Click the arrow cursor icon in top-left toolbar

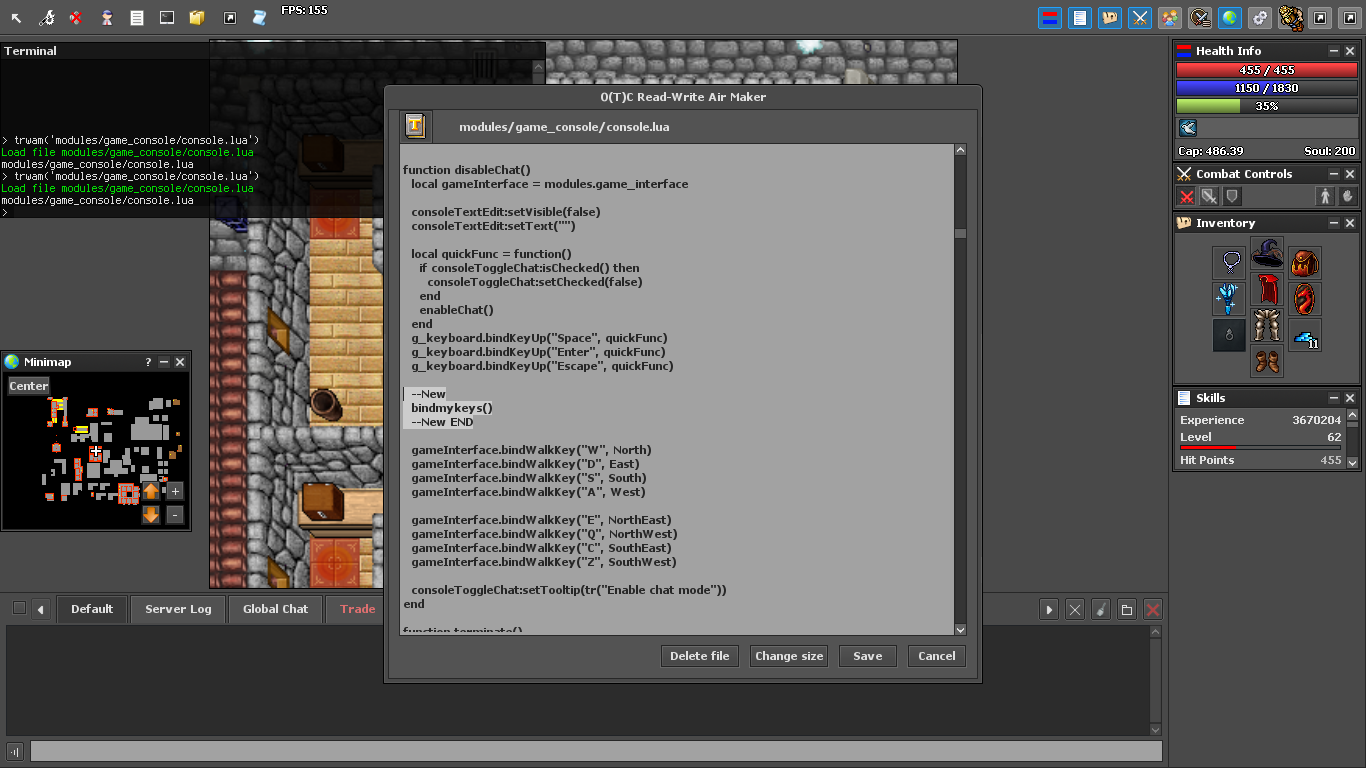point(17,18)
